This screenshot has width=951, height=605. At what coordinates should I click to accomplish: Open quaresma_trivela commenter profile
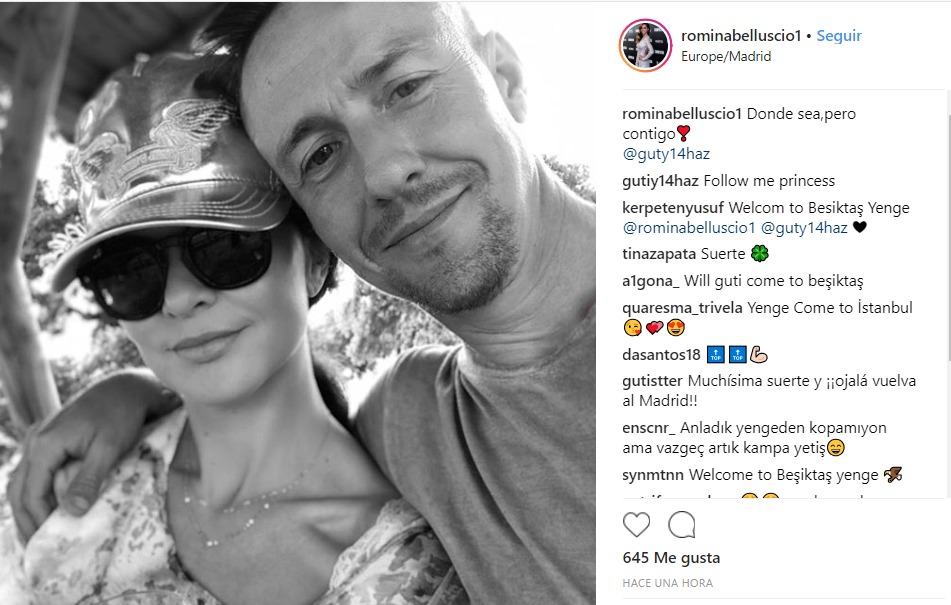682,308
